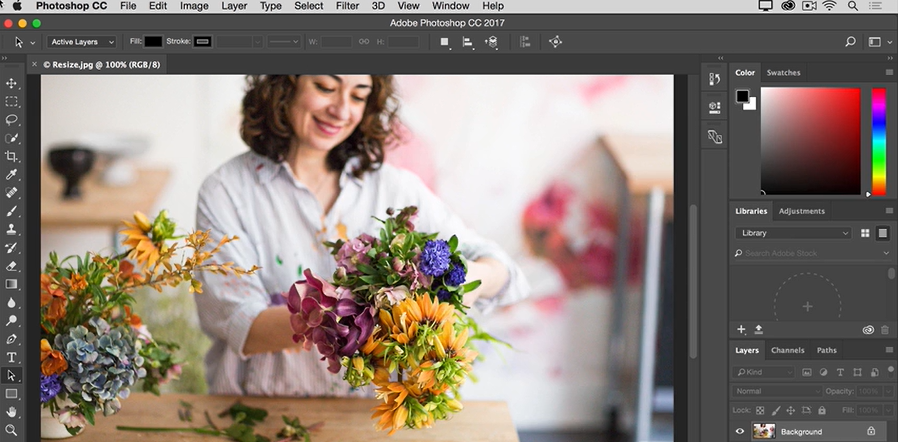Select the Pen tool
Image resolution: width=898 pixels, height=442 pixels.
click(x=11, y=339)
